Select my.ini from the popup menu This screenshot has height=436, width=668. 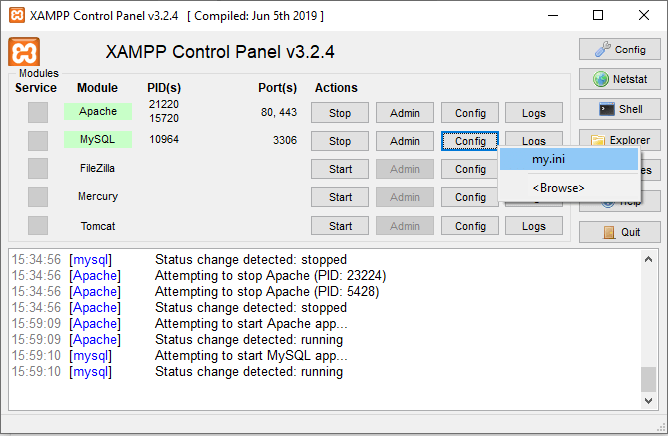[567, 159]
